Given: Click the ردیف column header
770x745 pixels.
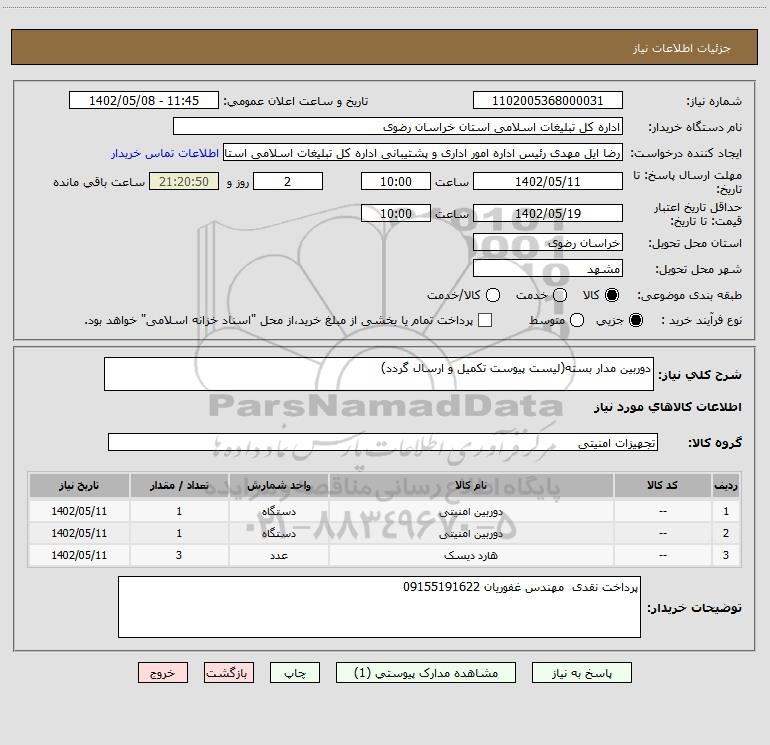Looking at the screenshot, I should click(726, 486).
